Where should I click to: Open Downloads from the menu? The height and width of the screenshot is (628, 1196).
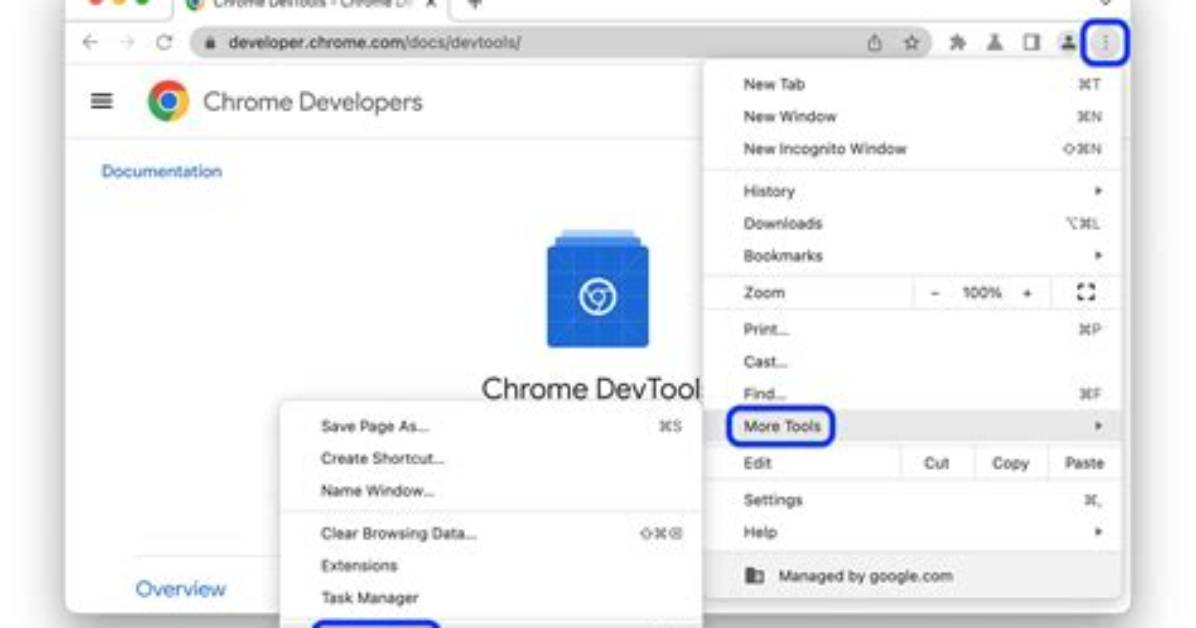click(911, 223)
